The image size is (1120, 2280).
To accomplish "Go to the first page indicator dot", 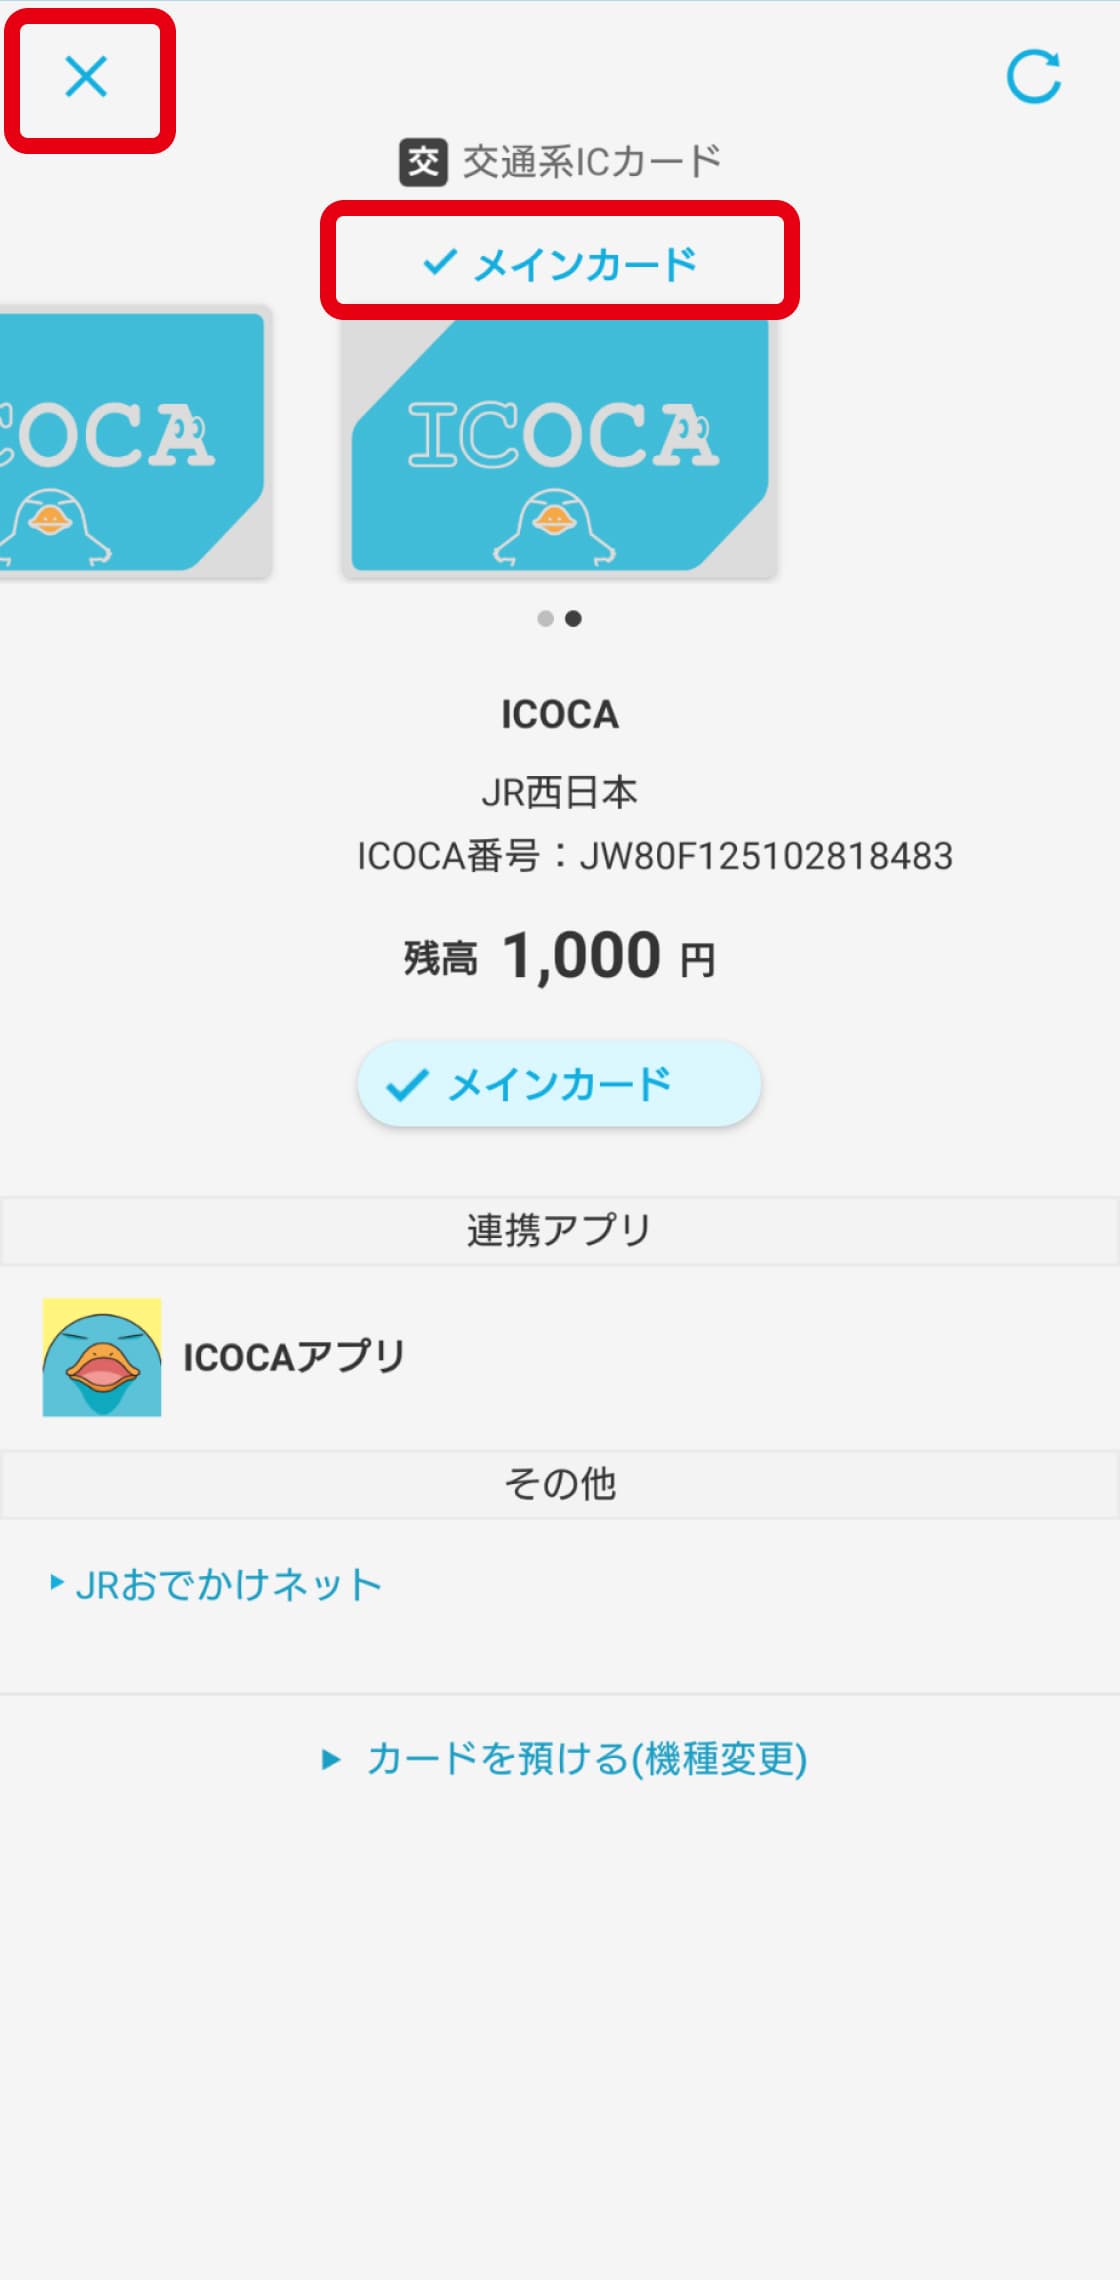I will (x=545, y=619).
